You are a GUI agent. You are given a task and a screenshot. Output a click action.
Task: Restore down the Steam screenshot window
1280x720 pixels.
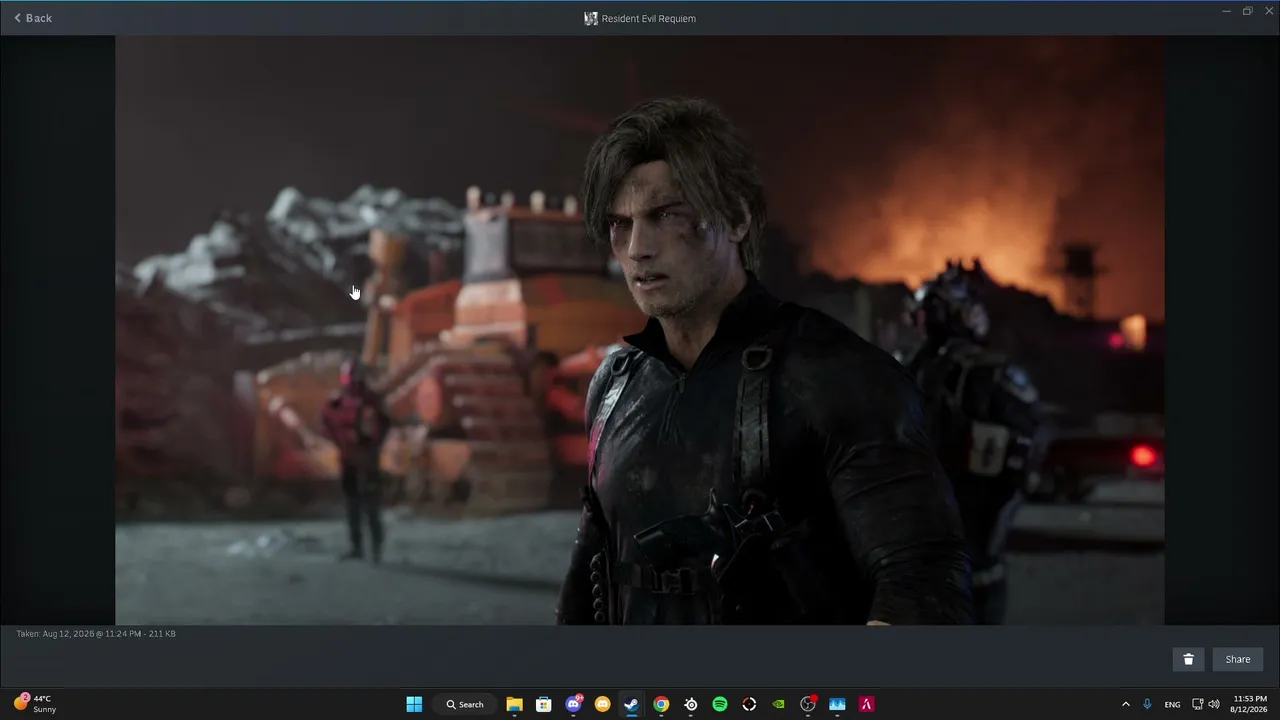(1247, 11)
